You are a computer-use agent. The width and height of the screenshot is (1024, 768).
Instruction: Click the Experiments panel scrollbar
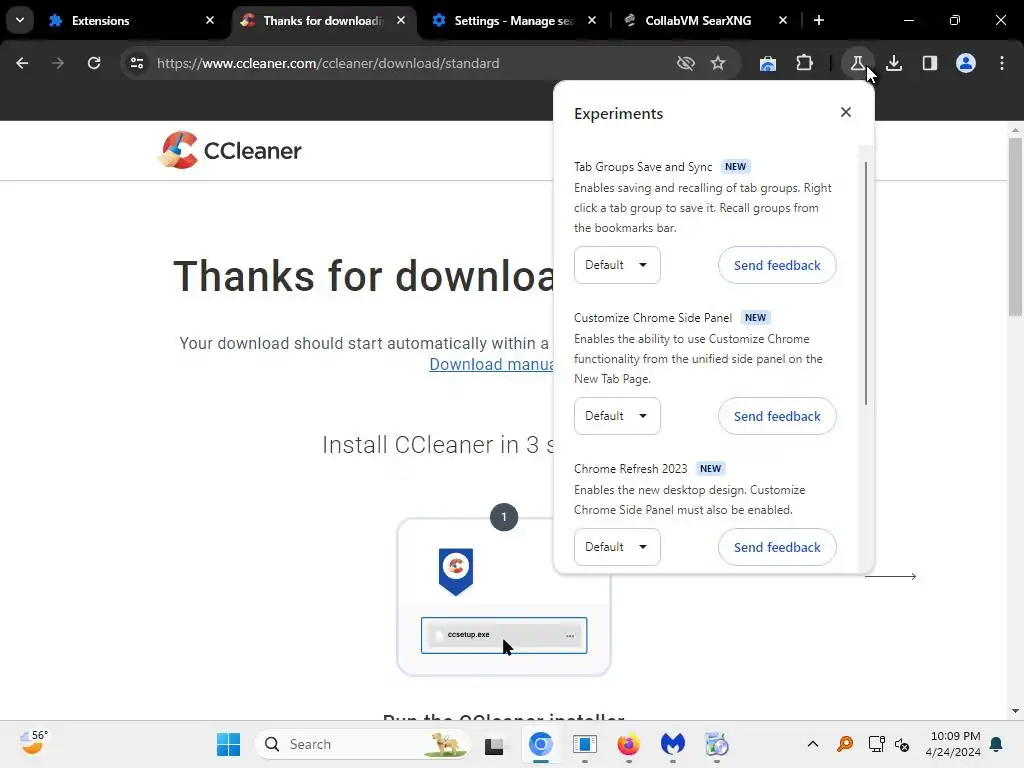tap(866, 283)
